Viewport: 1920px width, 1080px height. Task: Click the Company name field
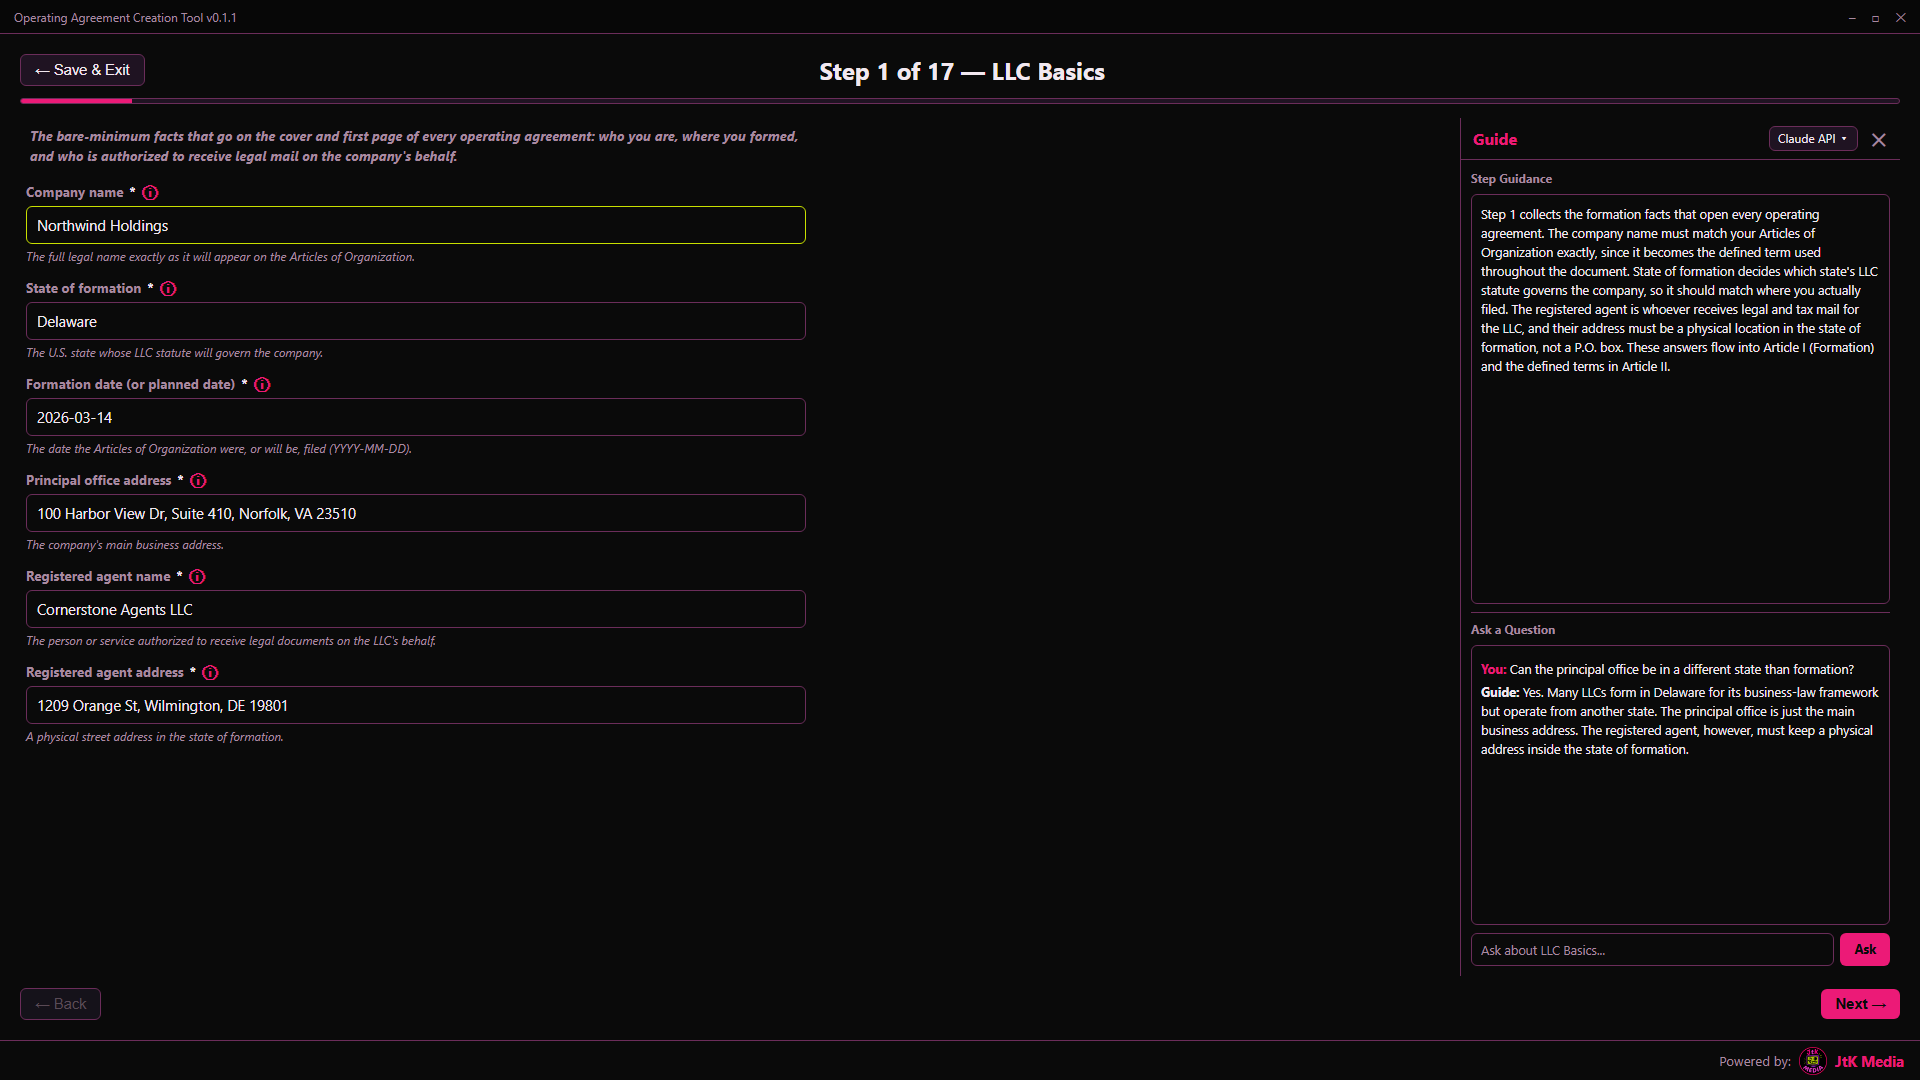click(416, 225)
